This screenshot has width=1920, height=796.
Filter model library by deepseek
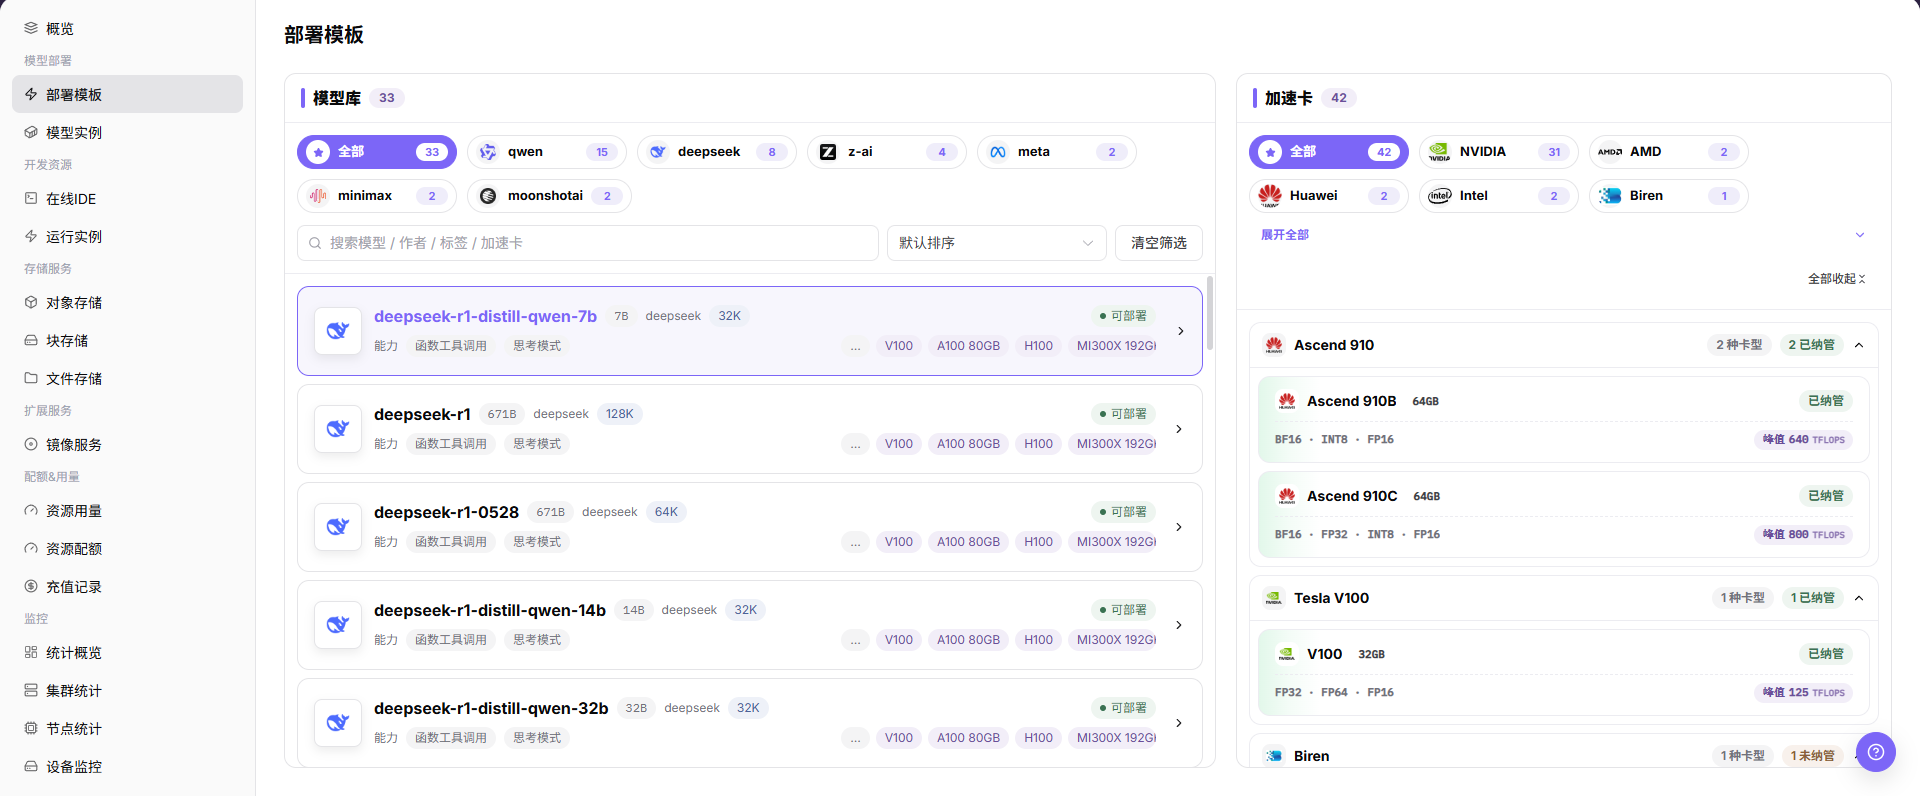coord(717,152)
